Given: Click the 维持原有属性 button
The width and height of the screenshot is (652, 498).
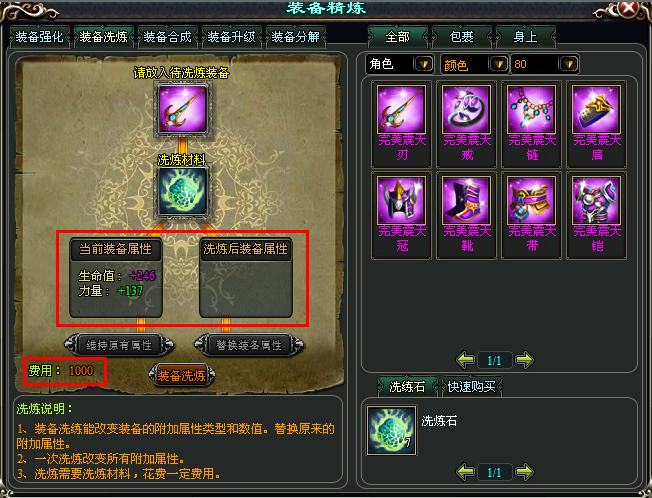Looking at the screenshot, I should point(119,345).
